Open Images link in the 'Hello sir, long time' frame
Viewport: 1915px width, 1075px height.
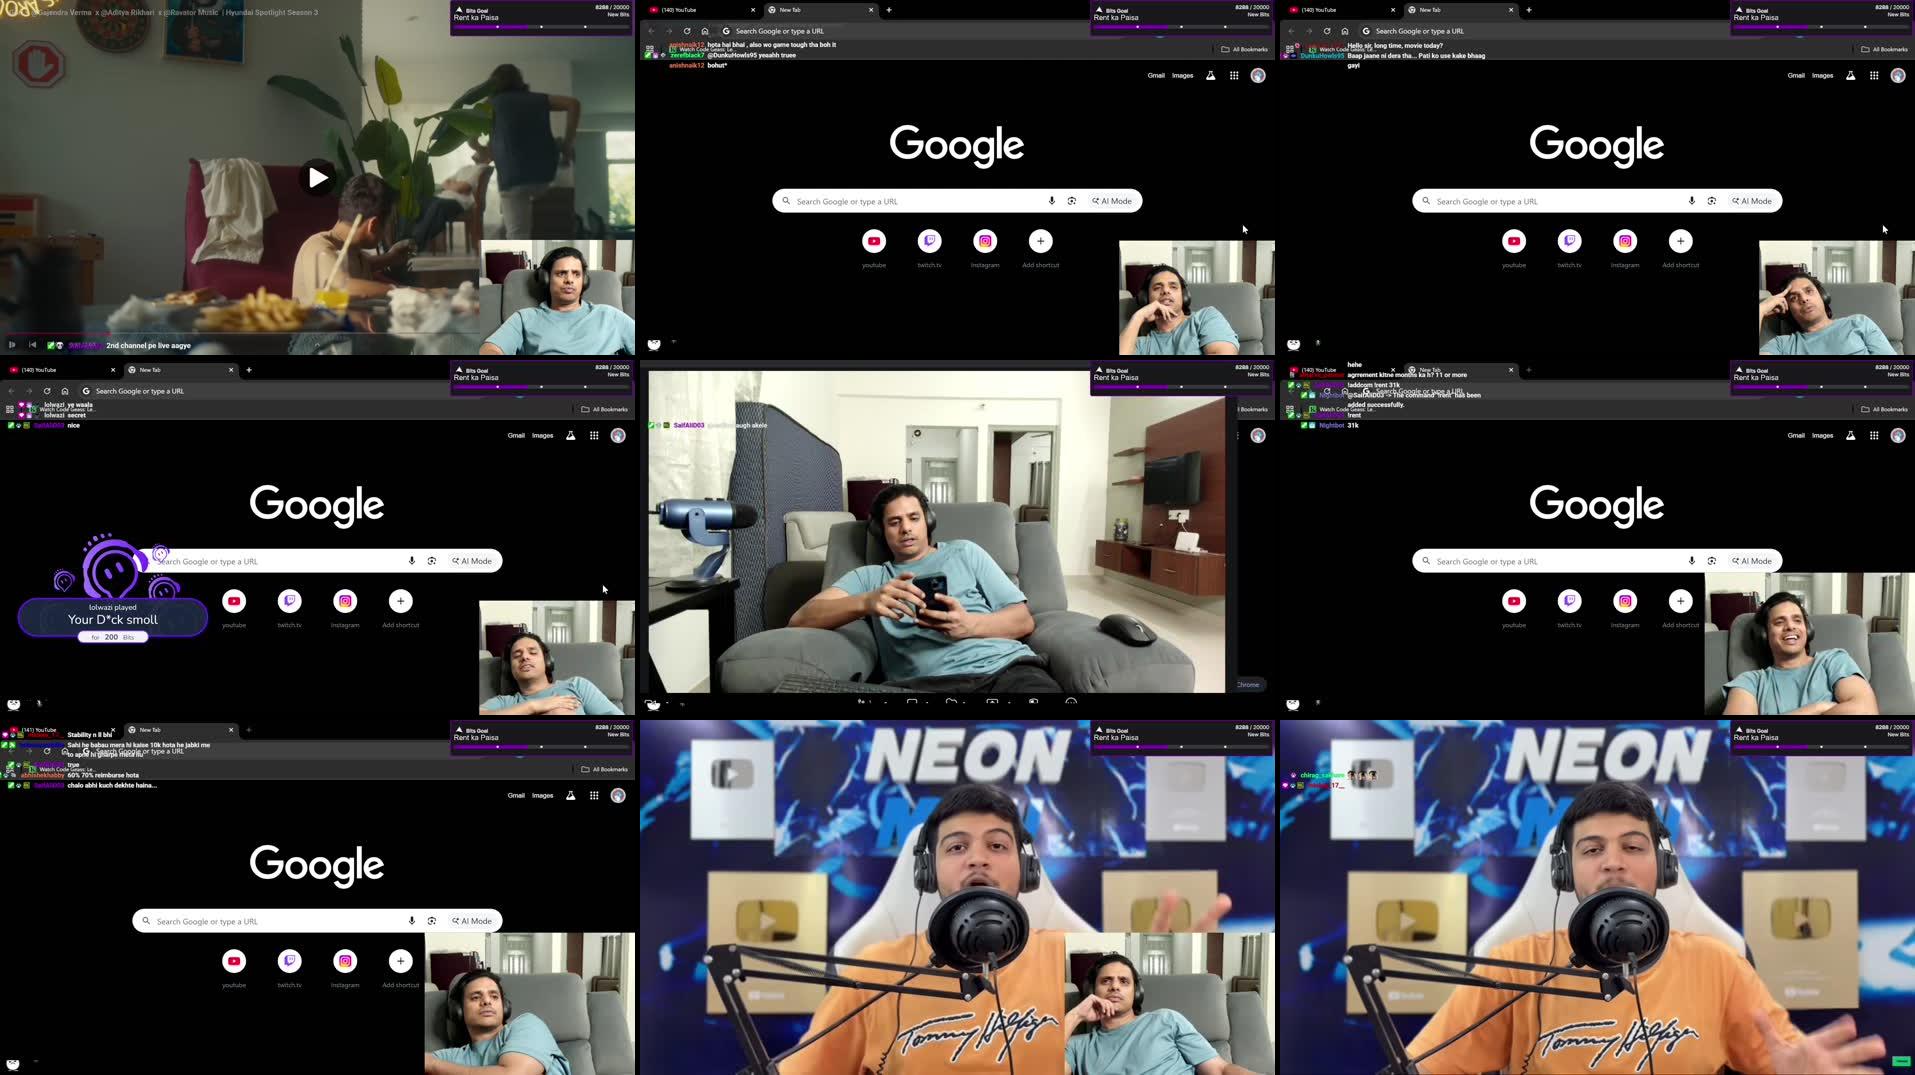tap(1822, 75)
